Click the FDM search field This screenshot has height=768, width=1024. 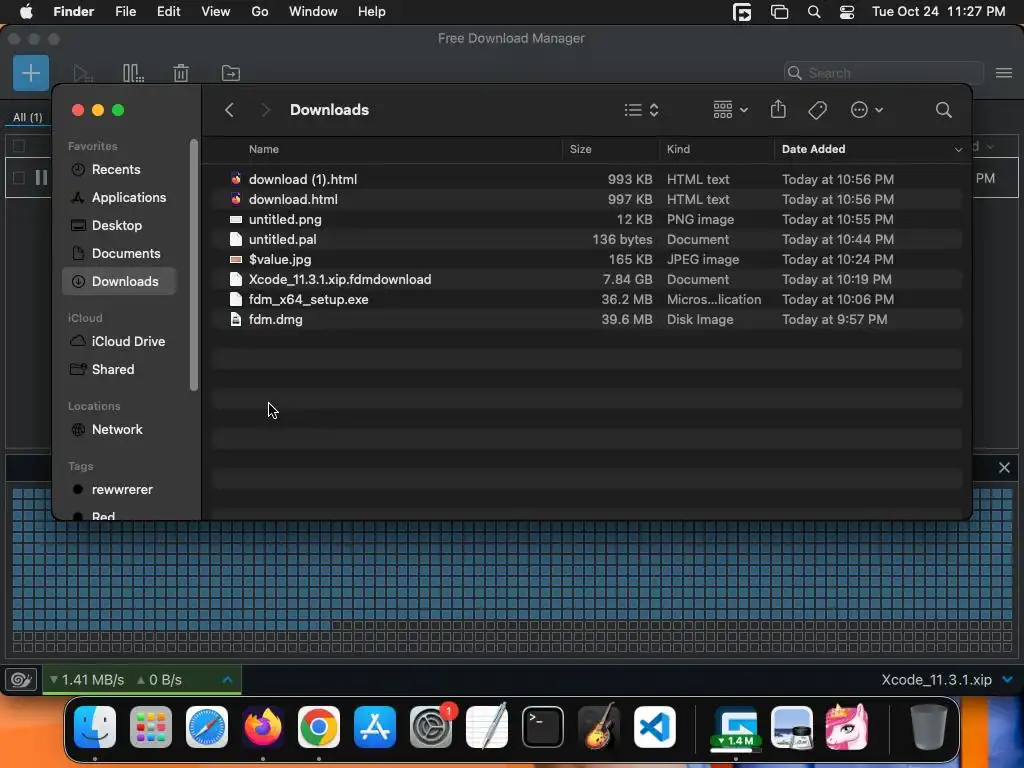click(x=884, y=73)
